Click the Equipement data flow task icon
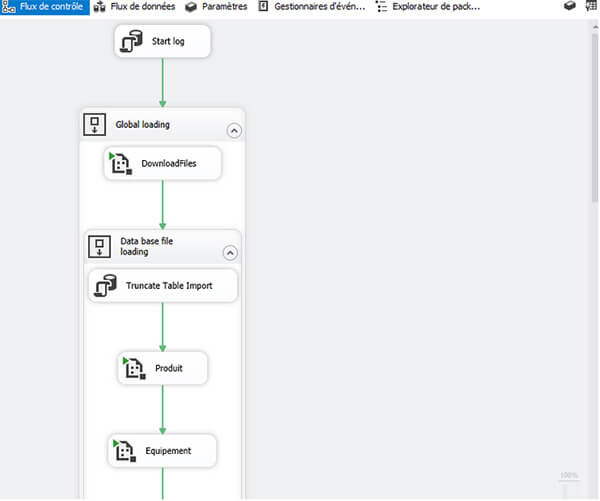The height and width of the screenshot is (501, 600). coord(124,451)
